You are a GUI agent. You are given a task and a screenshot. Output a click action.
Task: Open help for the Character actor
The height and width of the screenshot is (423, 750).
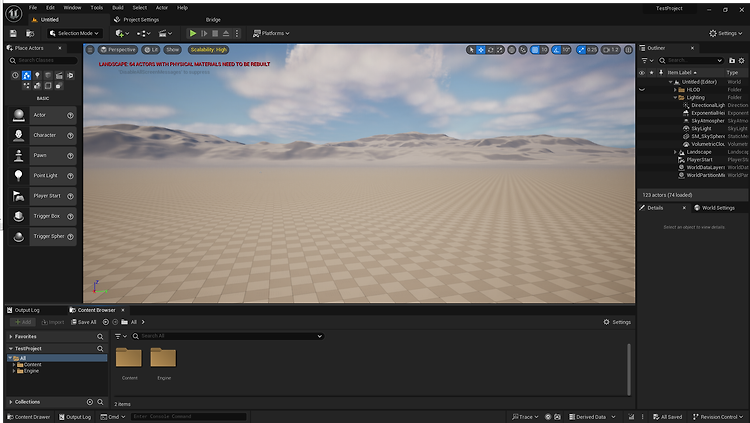(x=70, y=135)
